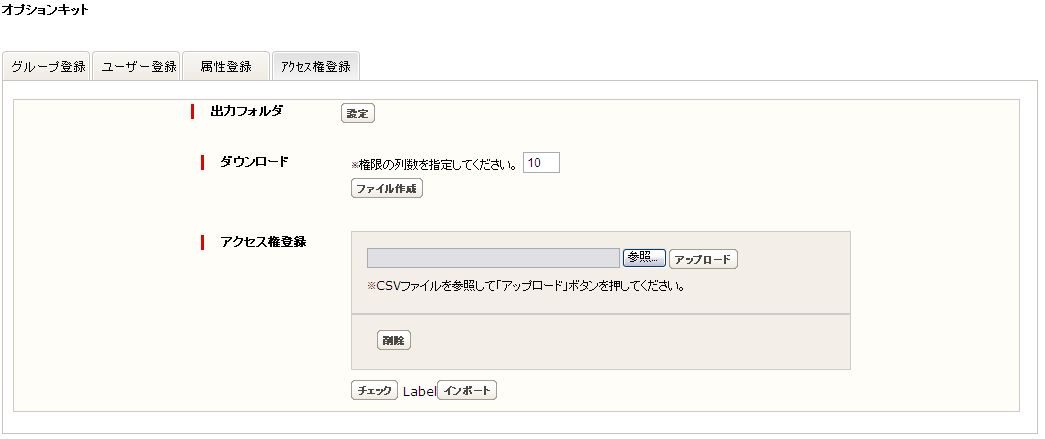
Task: Run the チェック button
Action: click(x=374, y=390)
